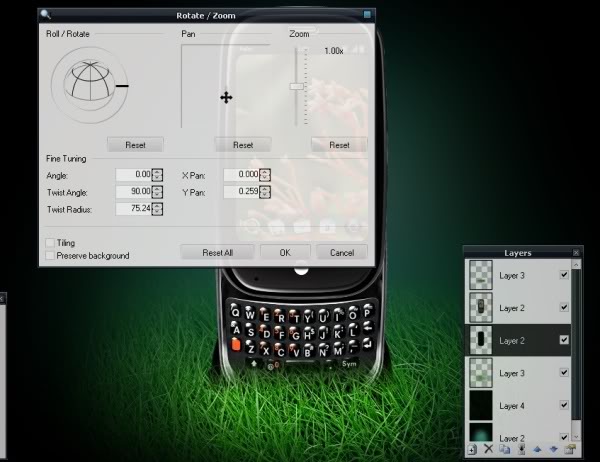Viewport: 600px width, 462px height.
Task: Click the Twist Angle field showing 90.00
Action: (134, 191)
